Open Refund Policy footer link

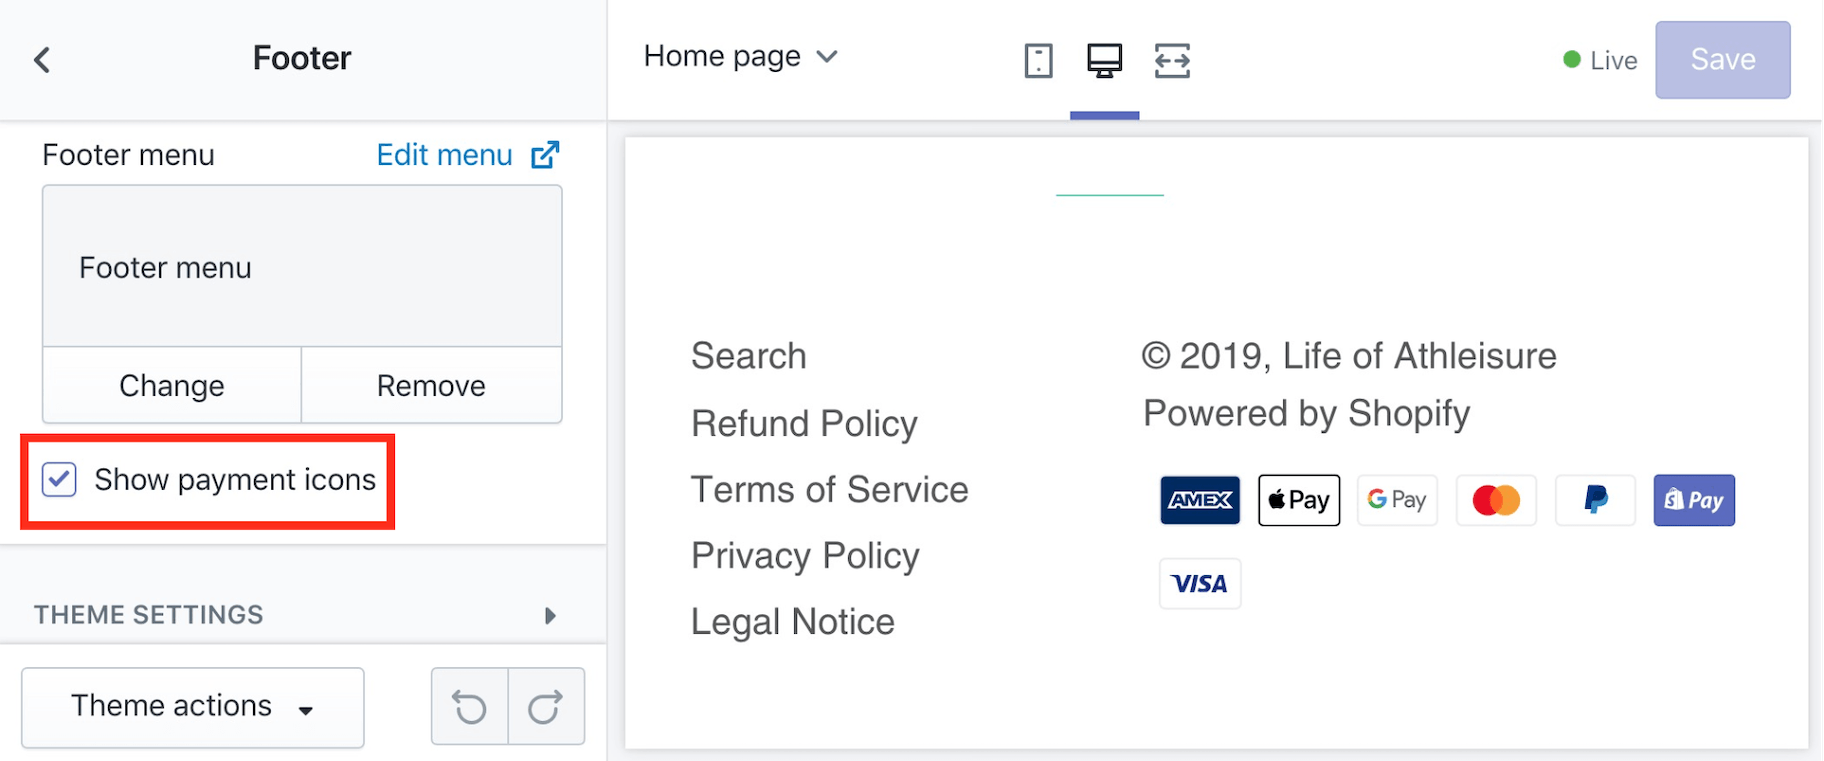coord(804,424)
